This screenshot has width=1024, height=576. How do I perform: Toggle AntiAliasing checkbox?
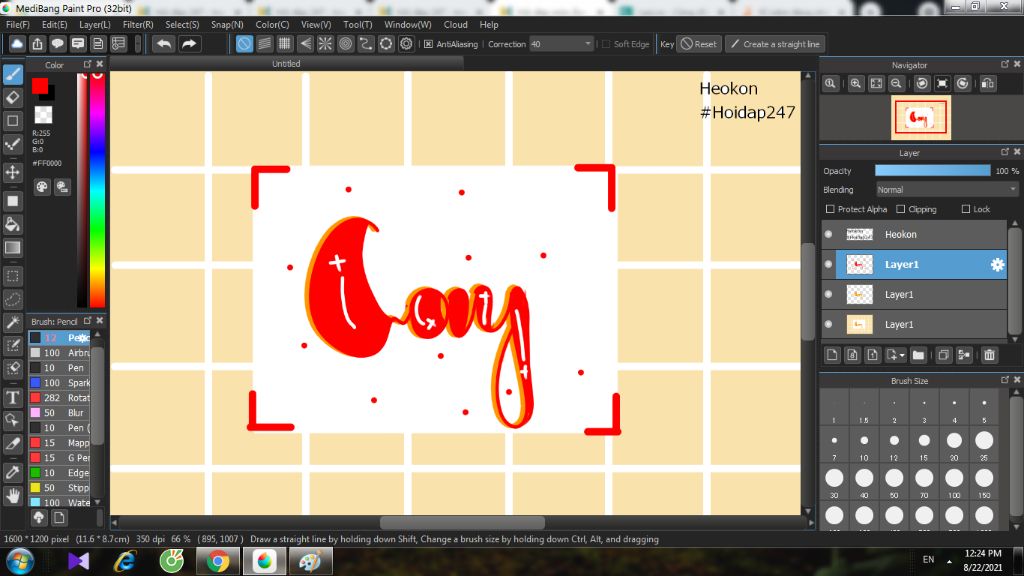(x=428, y=44)
